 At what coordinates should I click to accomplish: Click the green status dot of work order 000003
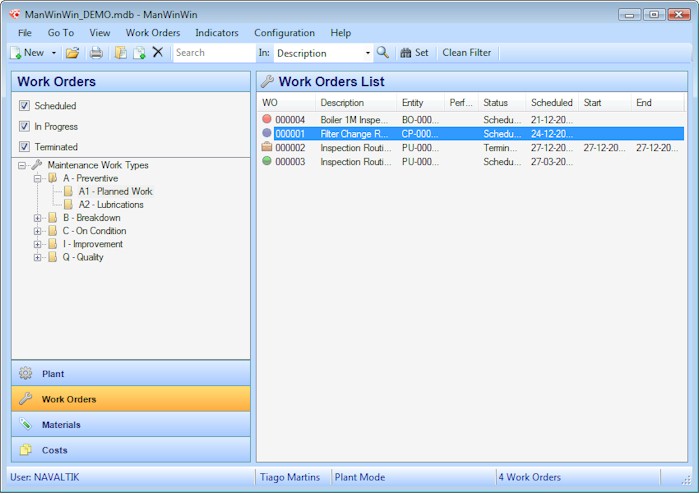point(267,161)
